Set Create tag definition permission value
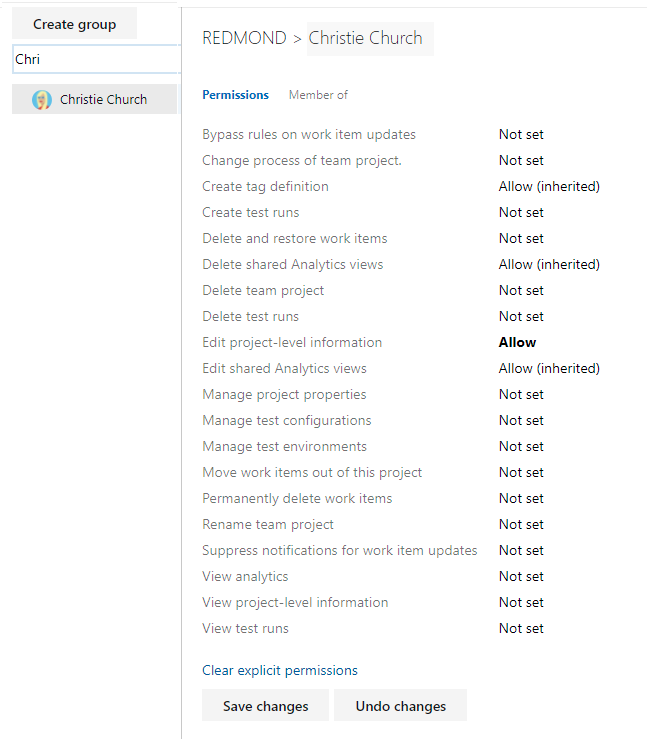The image size is (649, 740). (549, 186)
